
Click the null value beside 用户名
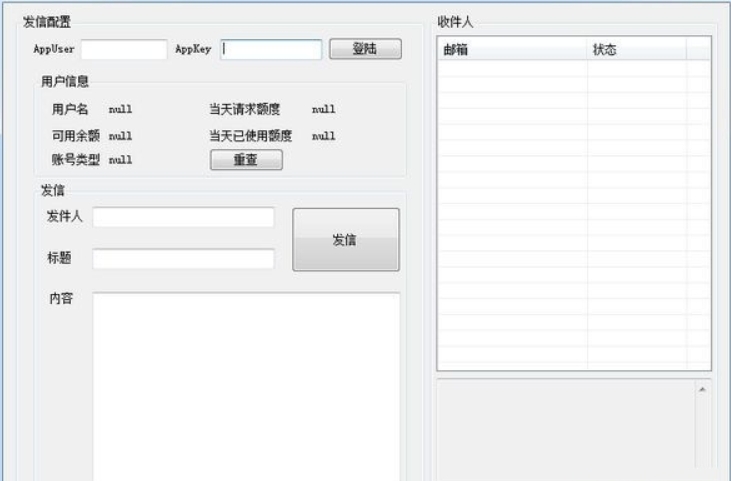[x=120, y=110]
